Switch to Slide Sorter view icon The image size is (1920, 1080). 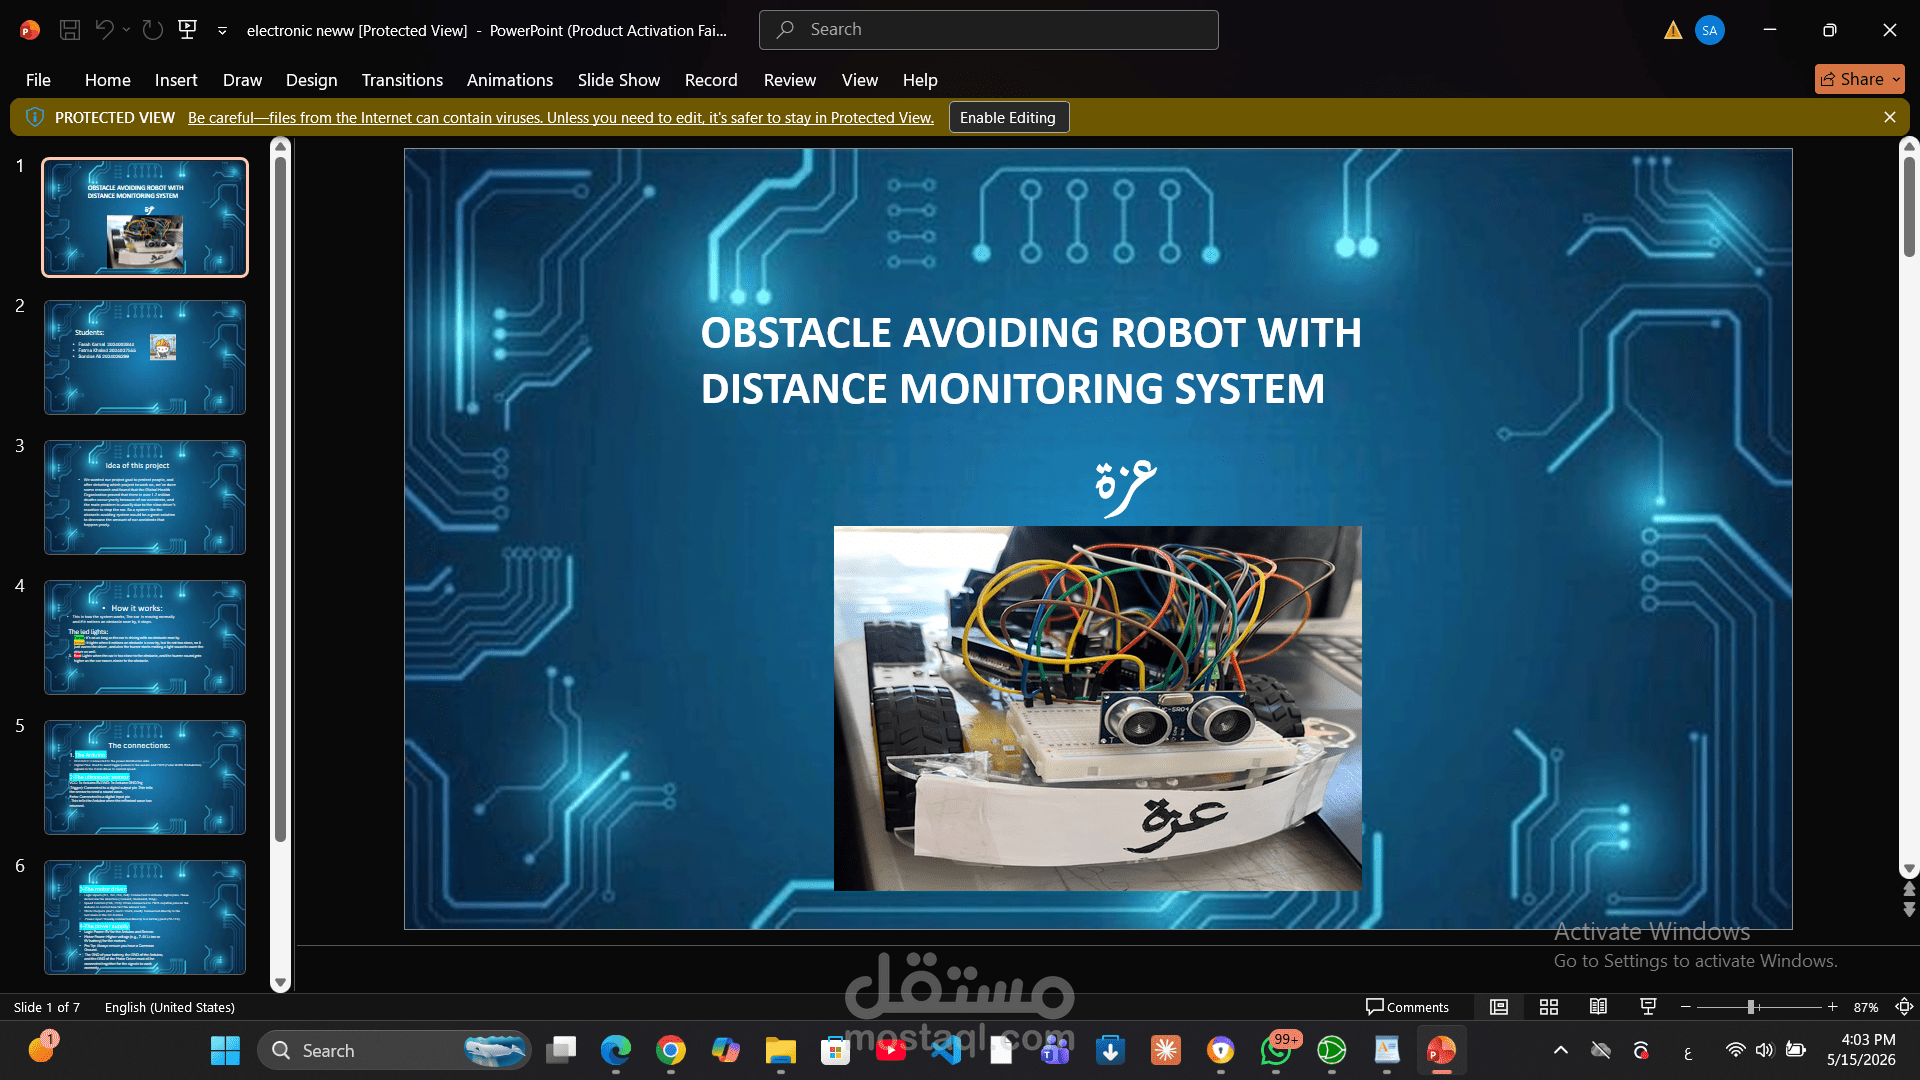pos(1549,1007)
